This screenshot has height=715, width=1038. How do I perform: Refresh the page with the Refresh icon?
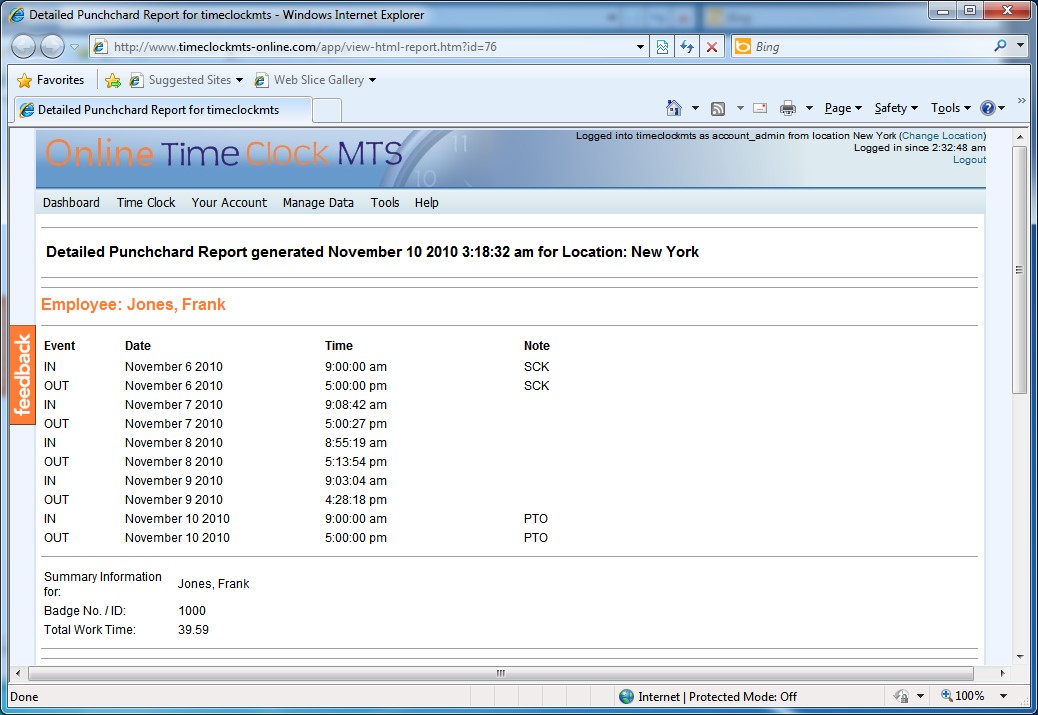tap(687, 47)
